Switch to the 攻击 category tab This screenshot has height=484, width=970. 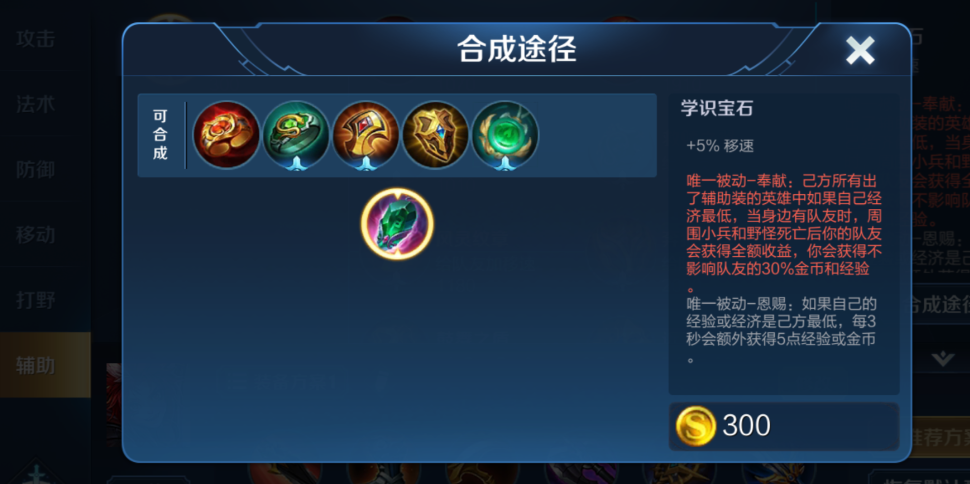[36, 39]
